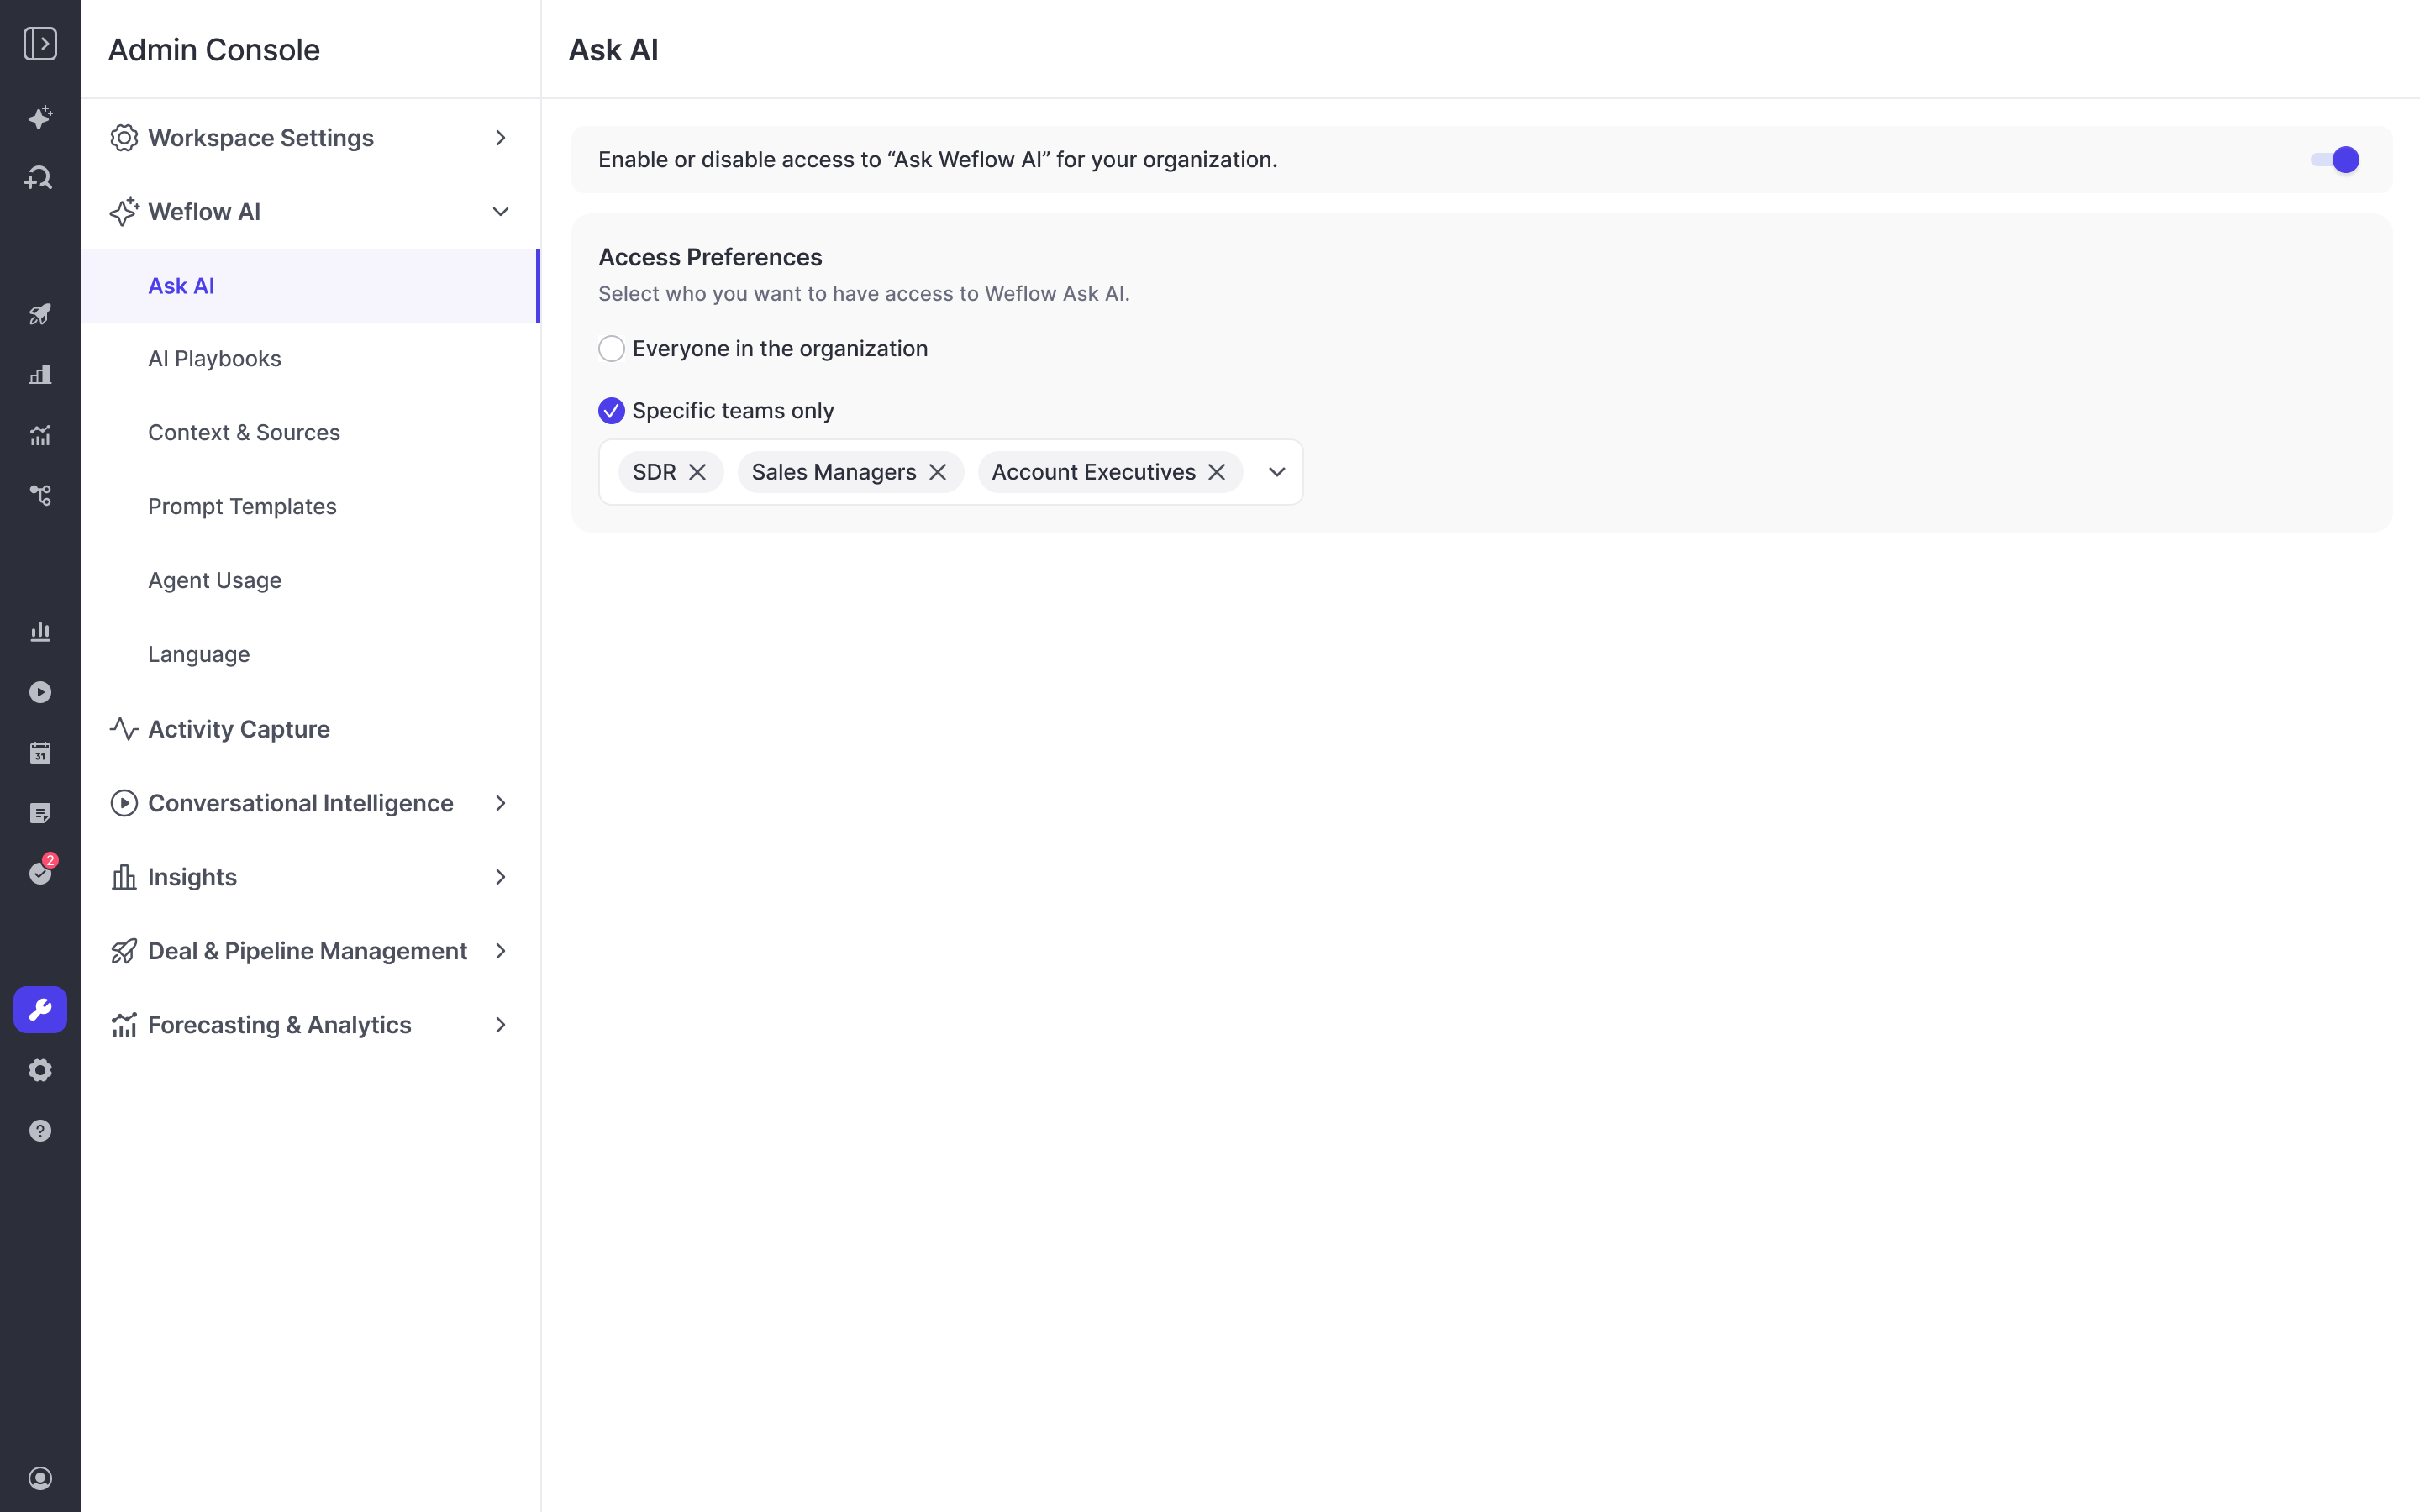Select Specific teams only radio
The width and height of the screenshot is (2420, 1512).
click(611, 411)
